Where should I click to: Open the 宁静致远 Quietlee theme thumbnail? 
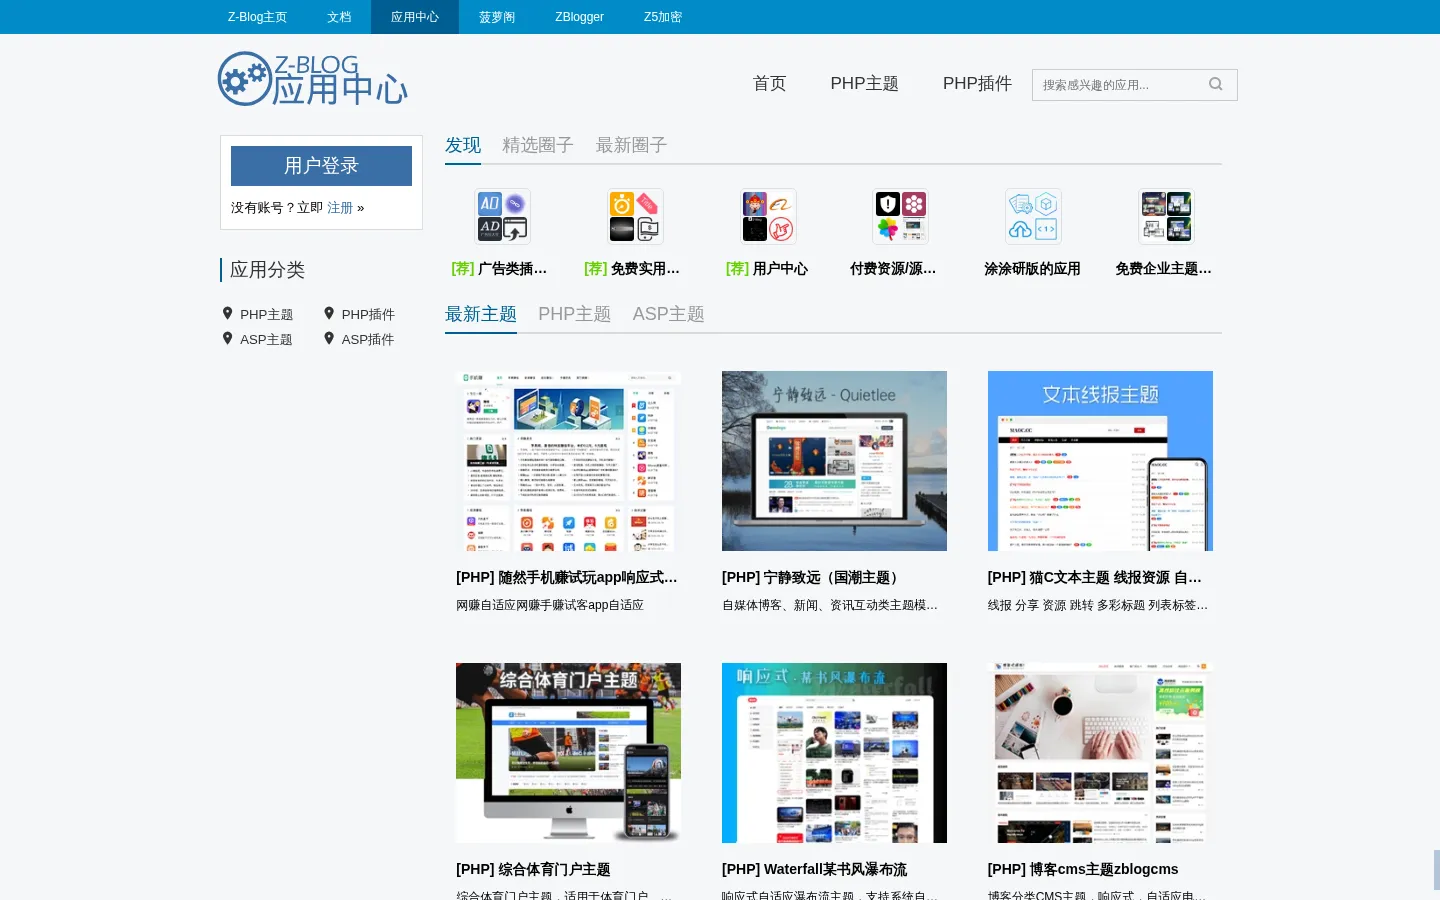tap(834, 461)
